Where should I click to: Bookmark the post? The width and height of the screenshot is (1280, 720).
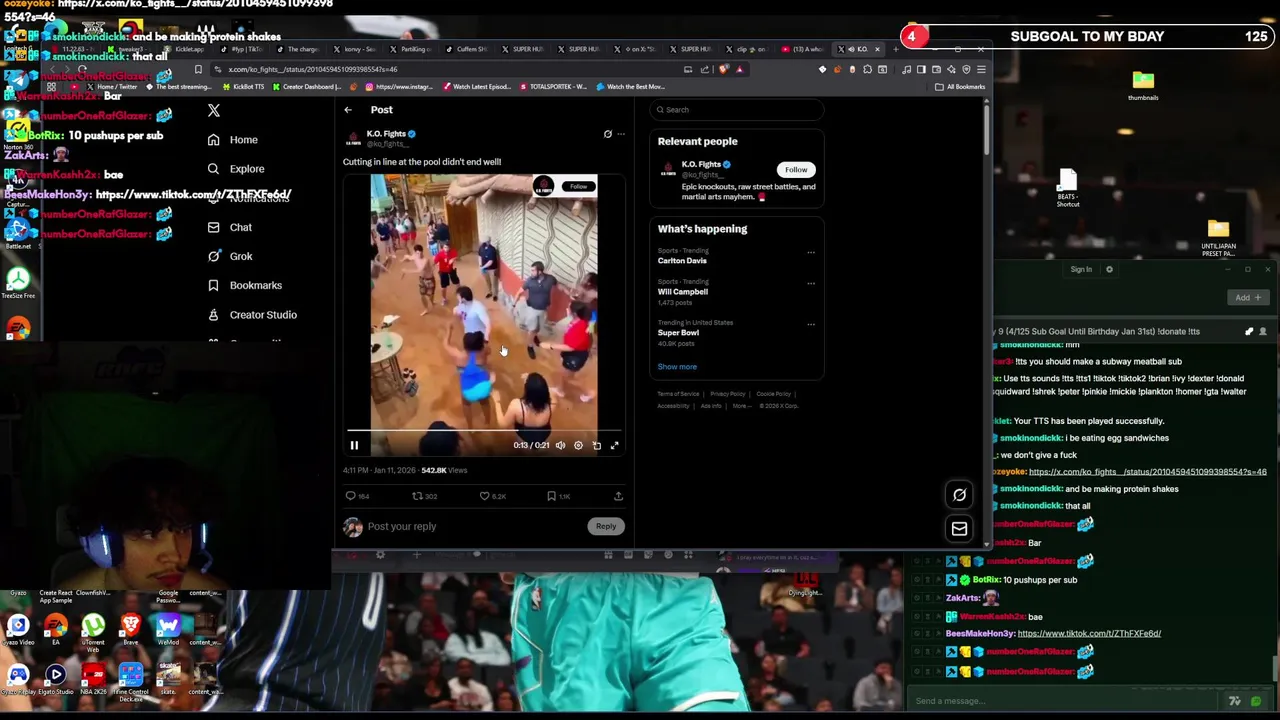pos(551,496)
